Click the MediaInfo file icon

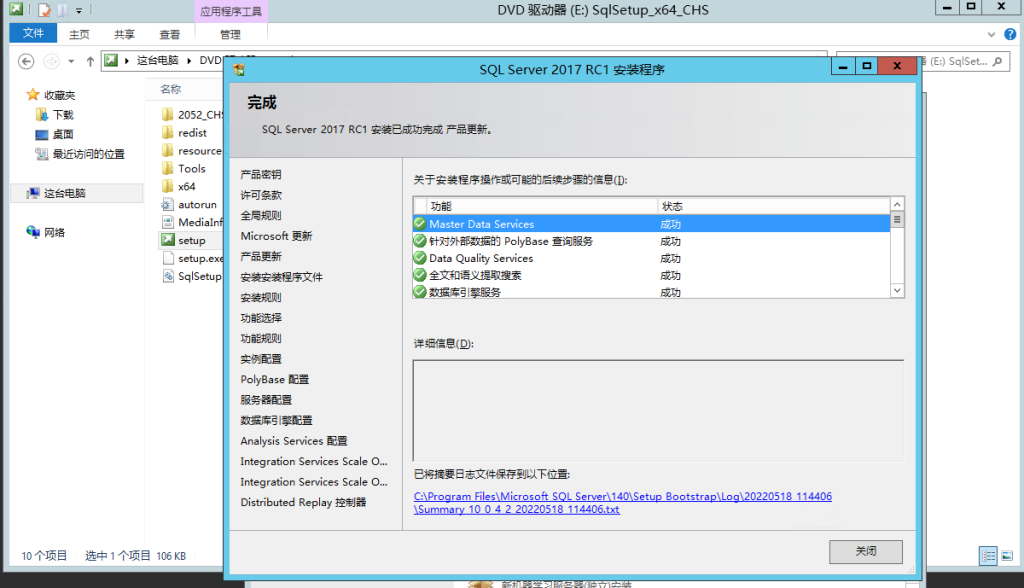point(166,222)
